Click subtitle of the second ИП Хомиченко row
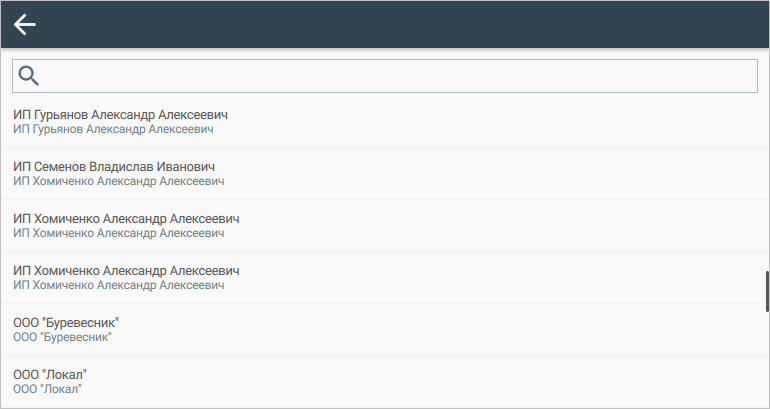The width and height of the screenshot is (770, 409). click(x=118, y=285)
